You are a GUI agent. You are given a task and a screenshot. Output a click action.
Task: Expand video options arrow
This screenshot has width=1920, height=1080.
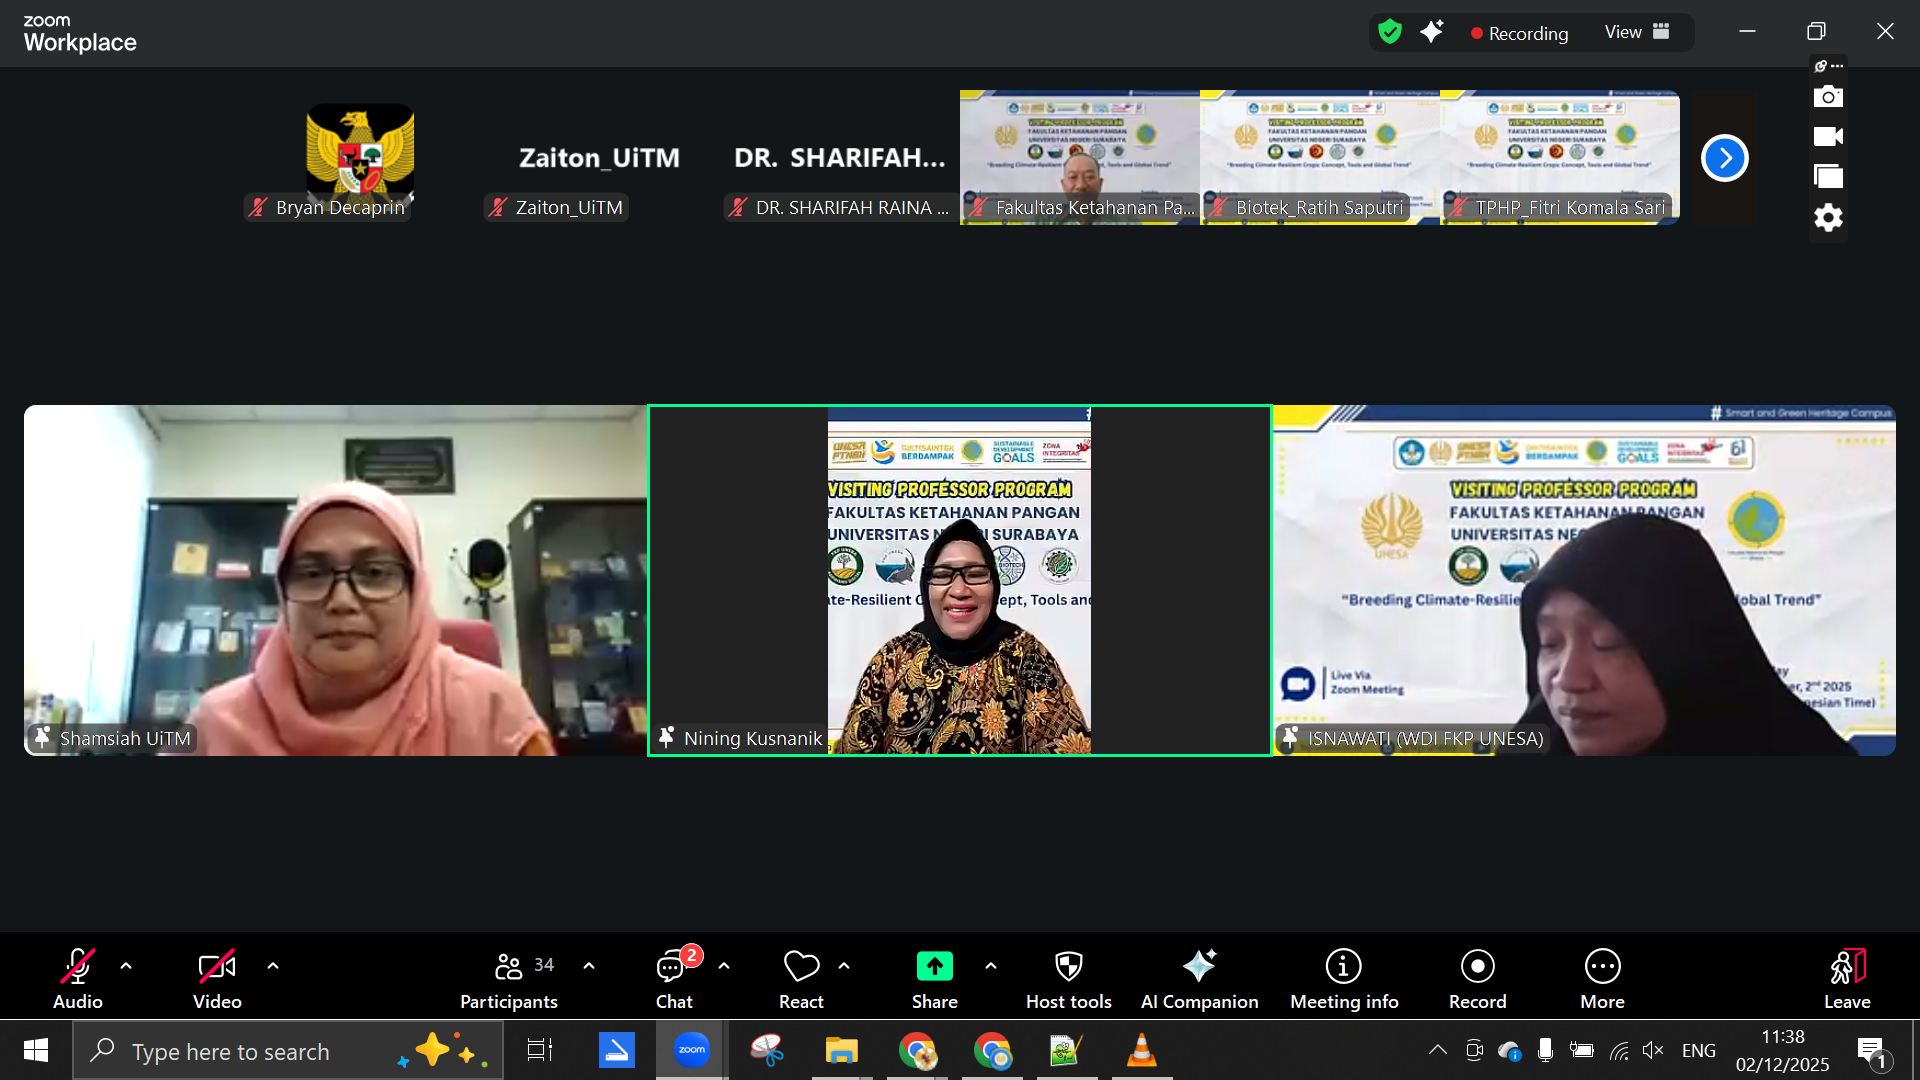click(273, 966)
